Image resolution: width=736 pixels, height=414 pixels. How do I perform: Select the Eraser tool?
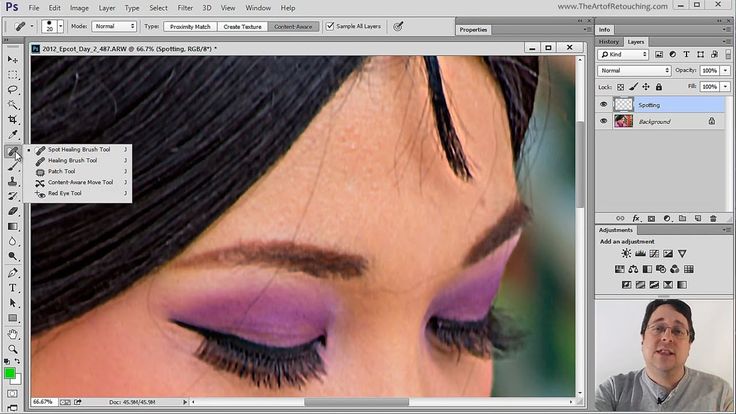tap(13, 211)
